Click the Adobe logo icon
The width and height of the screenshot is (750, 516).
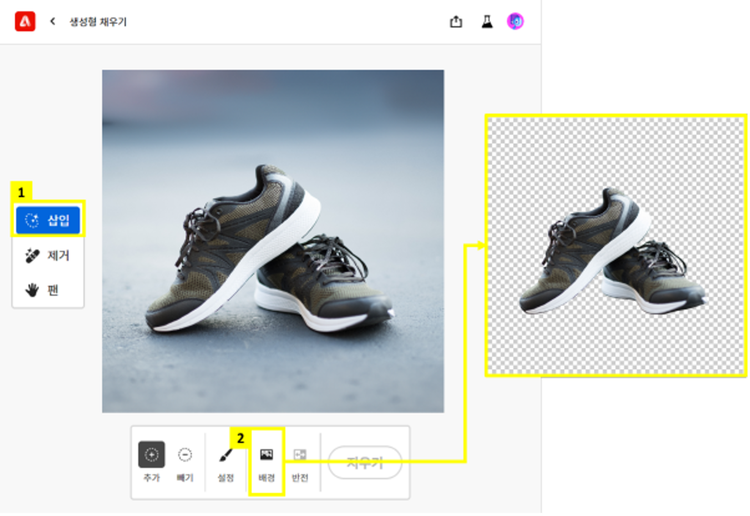(25, 22)
